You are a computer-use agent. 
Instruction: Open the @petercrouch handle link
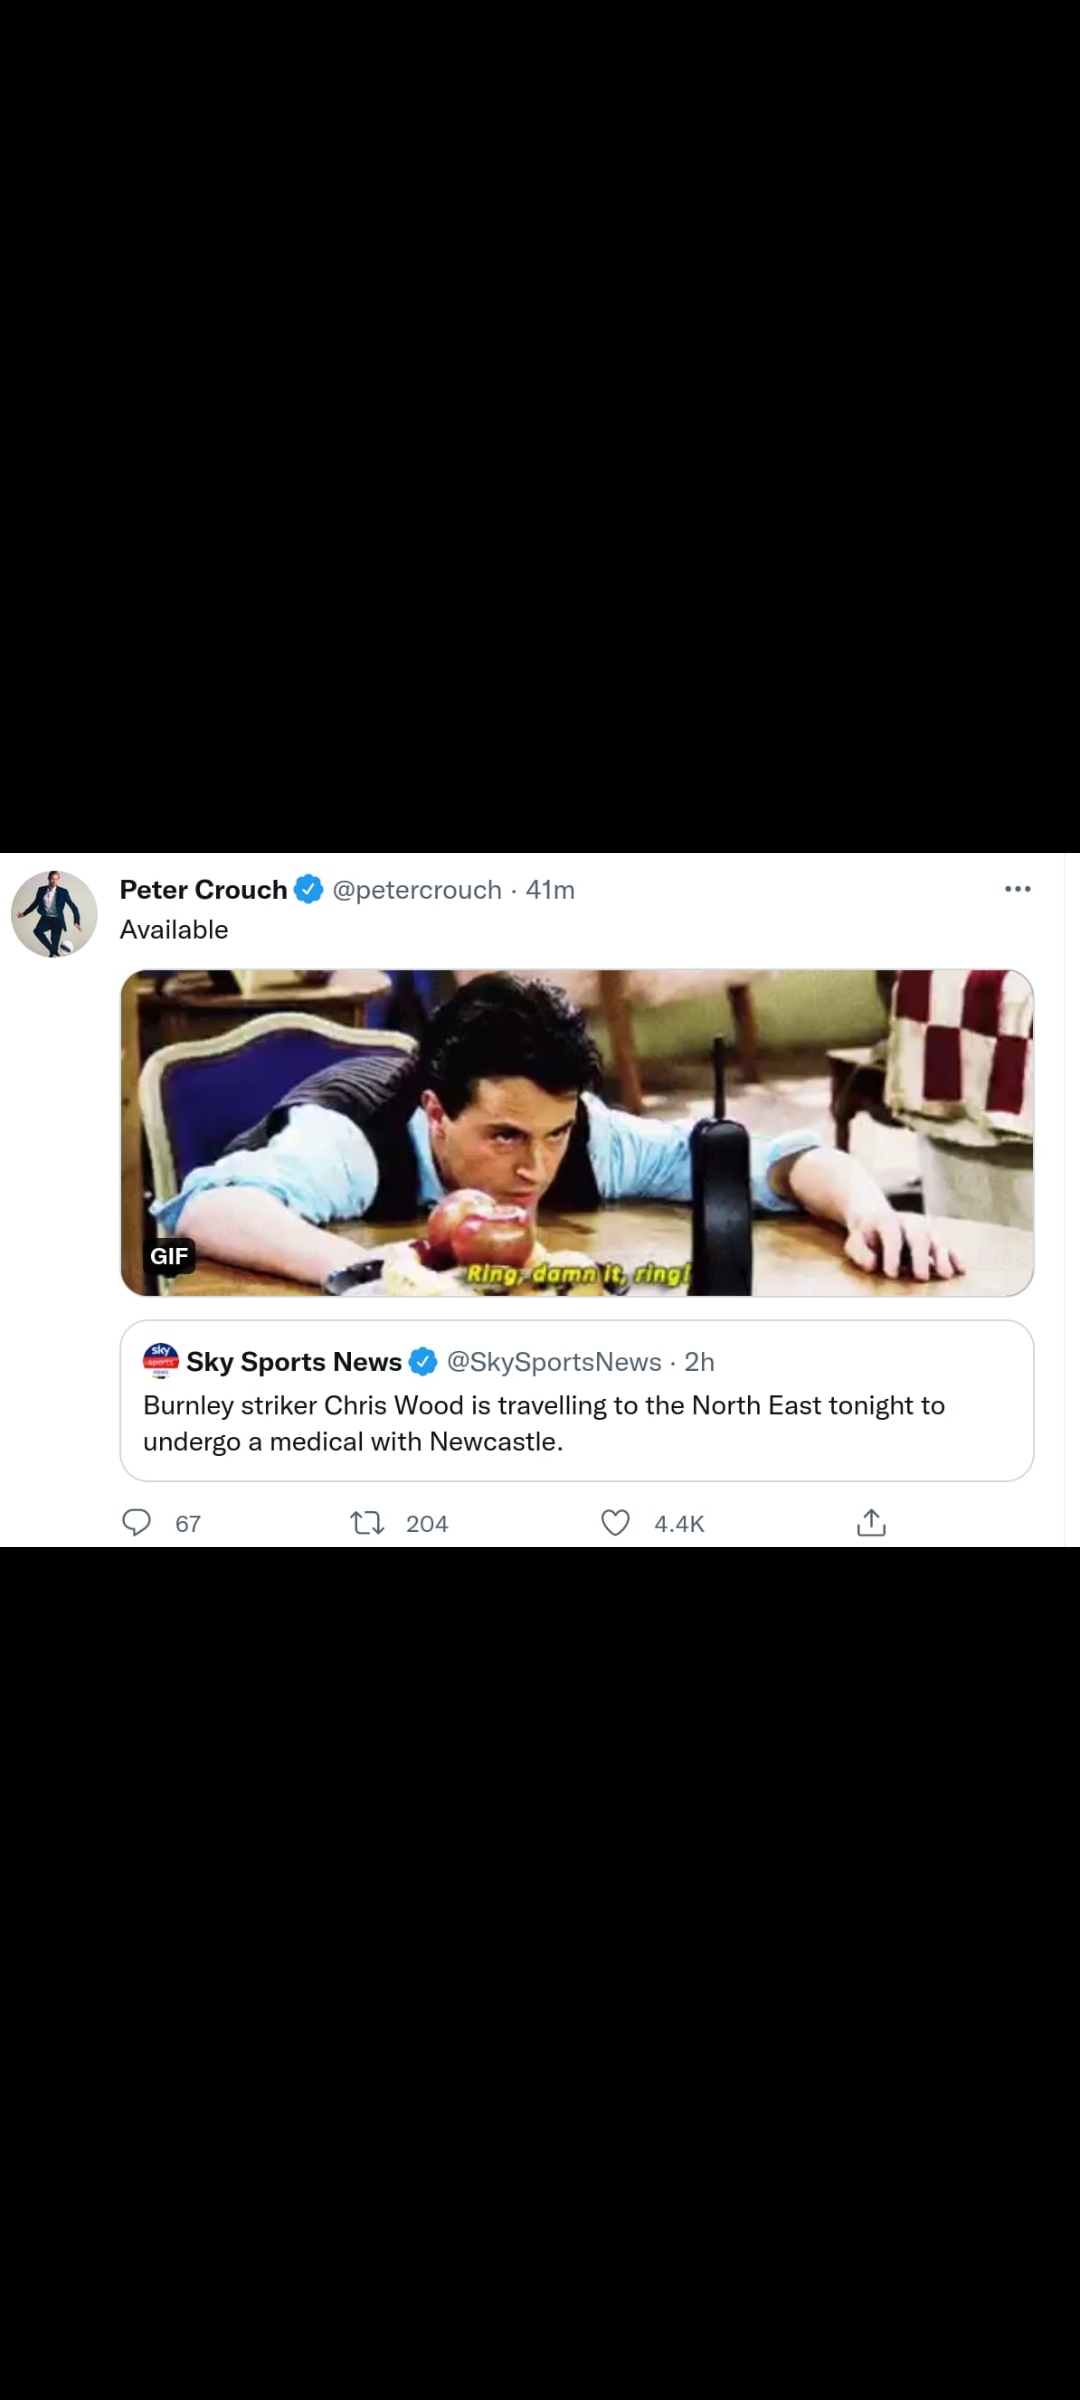416,890
